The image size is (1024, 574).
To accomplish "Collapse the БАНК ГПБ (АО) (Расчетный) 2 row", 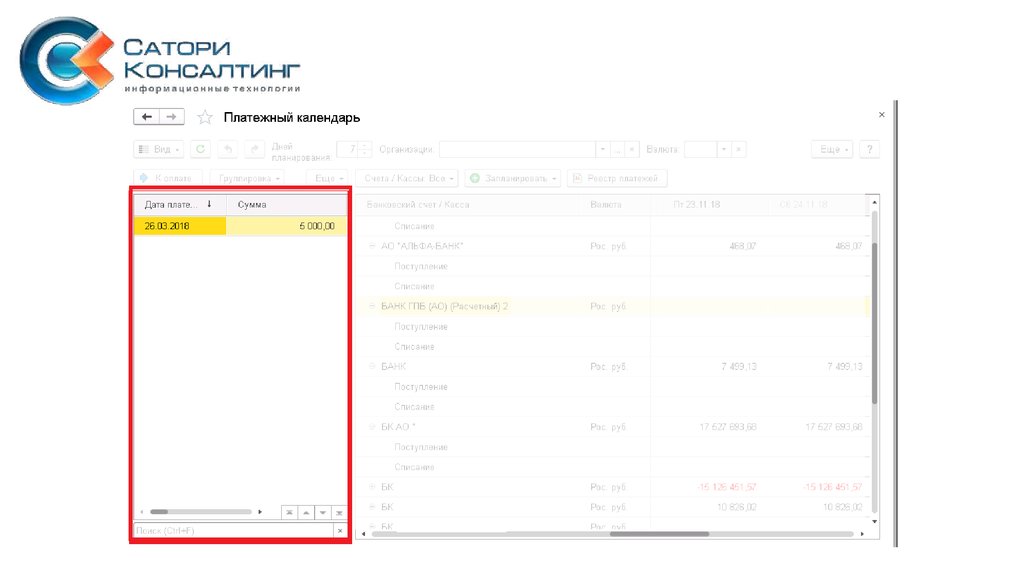I will [374, 306].
